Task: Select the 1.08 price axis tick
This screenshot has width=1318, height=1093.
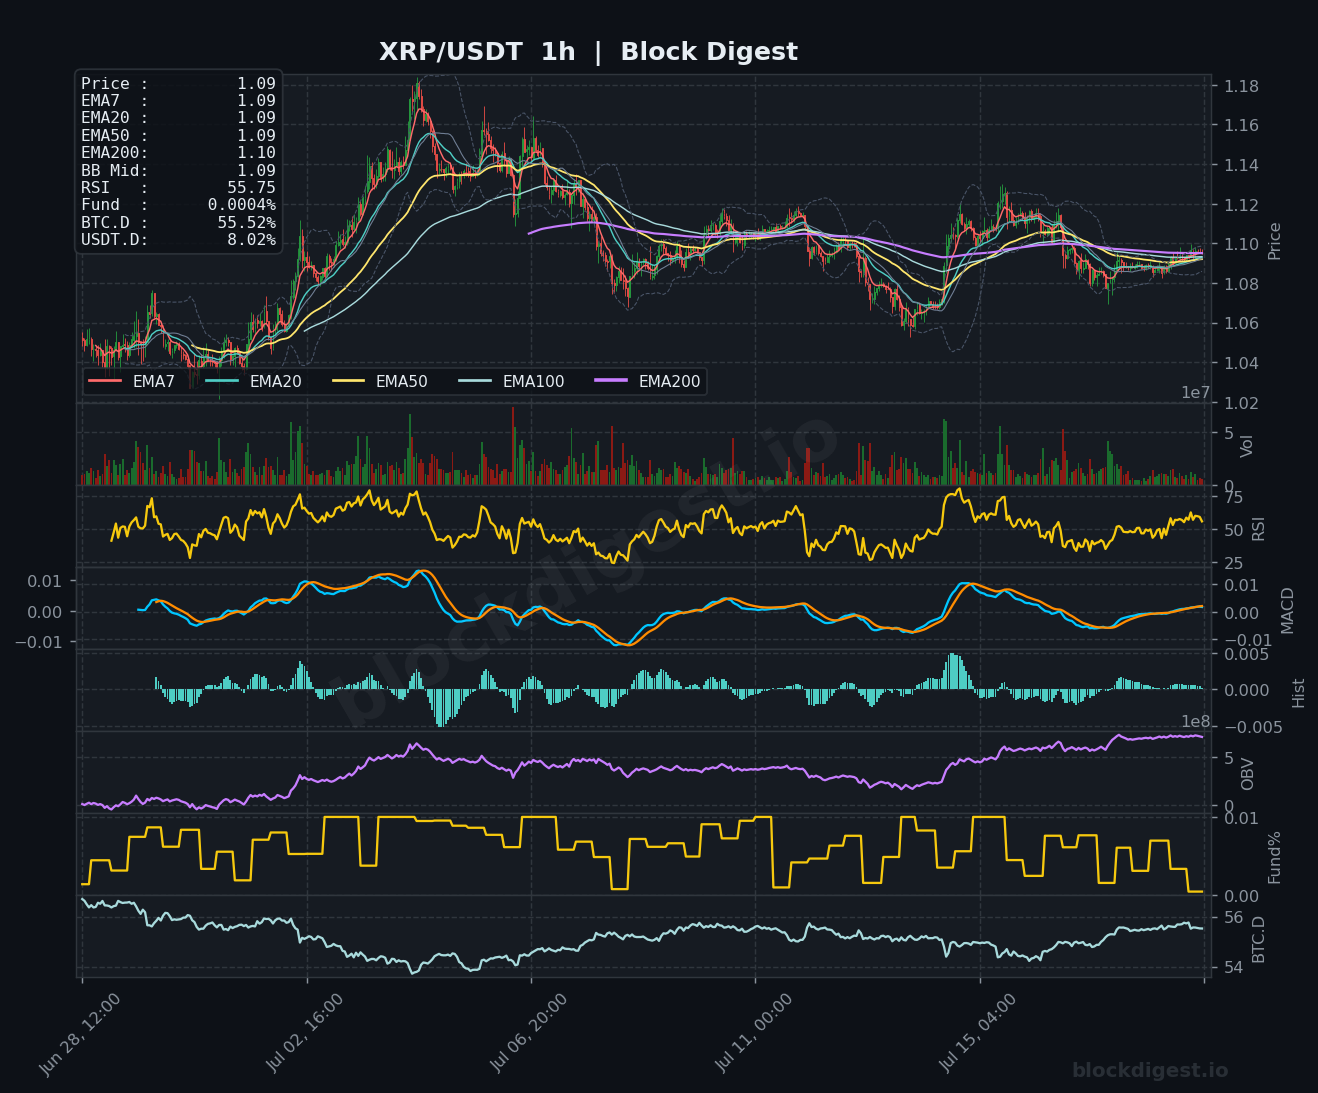Action: click(1242, 284)
